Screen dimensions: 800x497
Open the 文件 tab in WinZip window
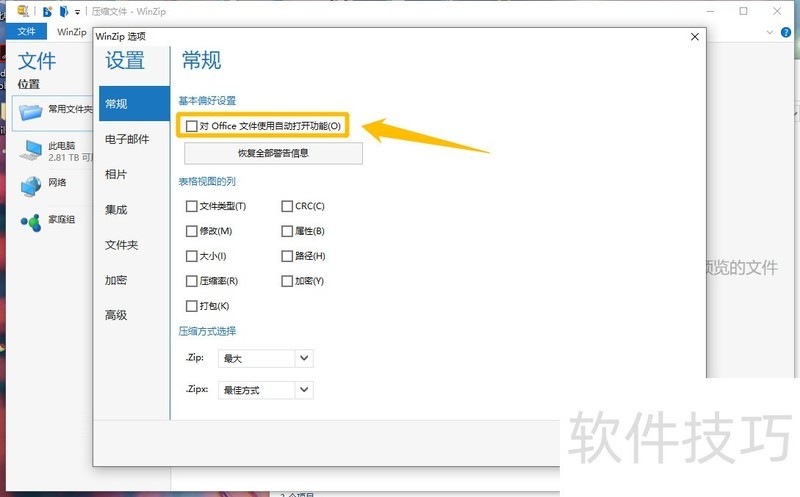(27, 31)
